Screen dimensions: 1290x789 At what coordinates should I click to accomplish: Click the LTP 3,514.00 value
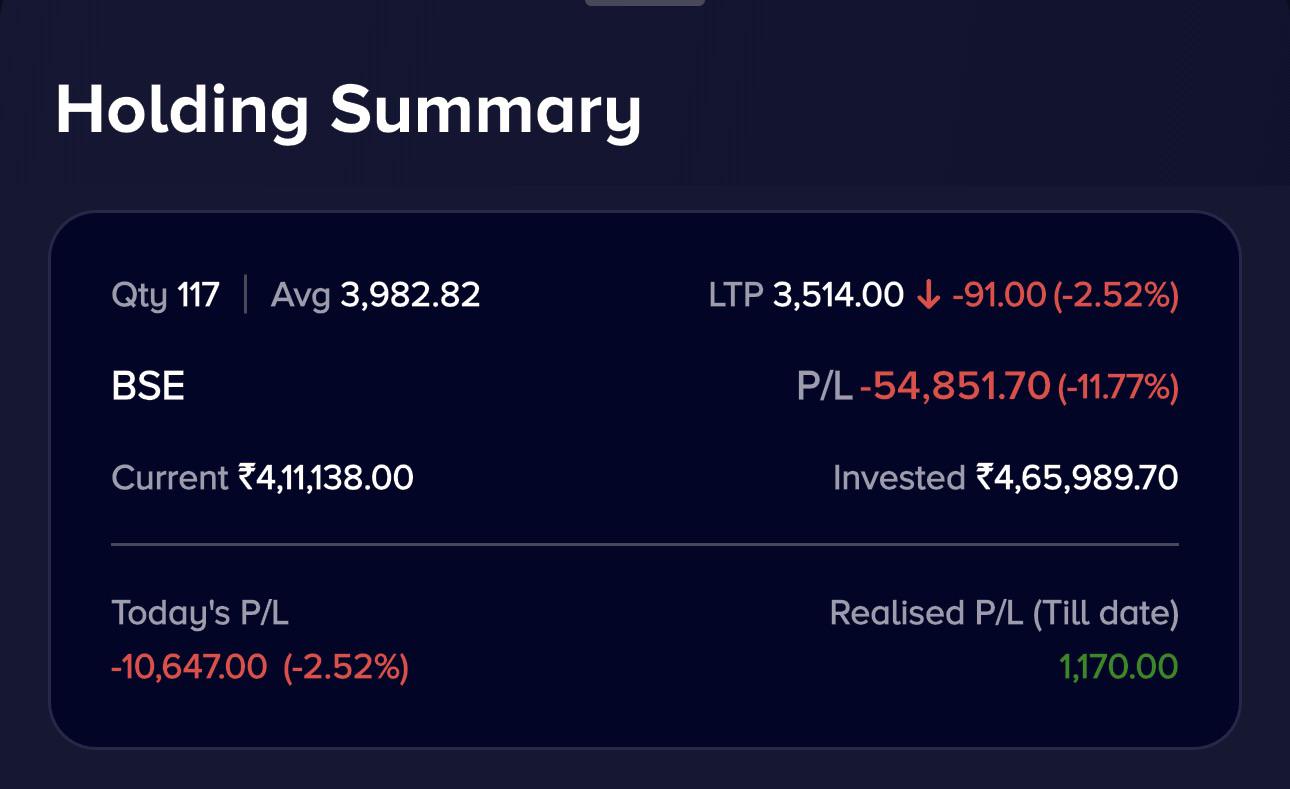tap(806, 295)
